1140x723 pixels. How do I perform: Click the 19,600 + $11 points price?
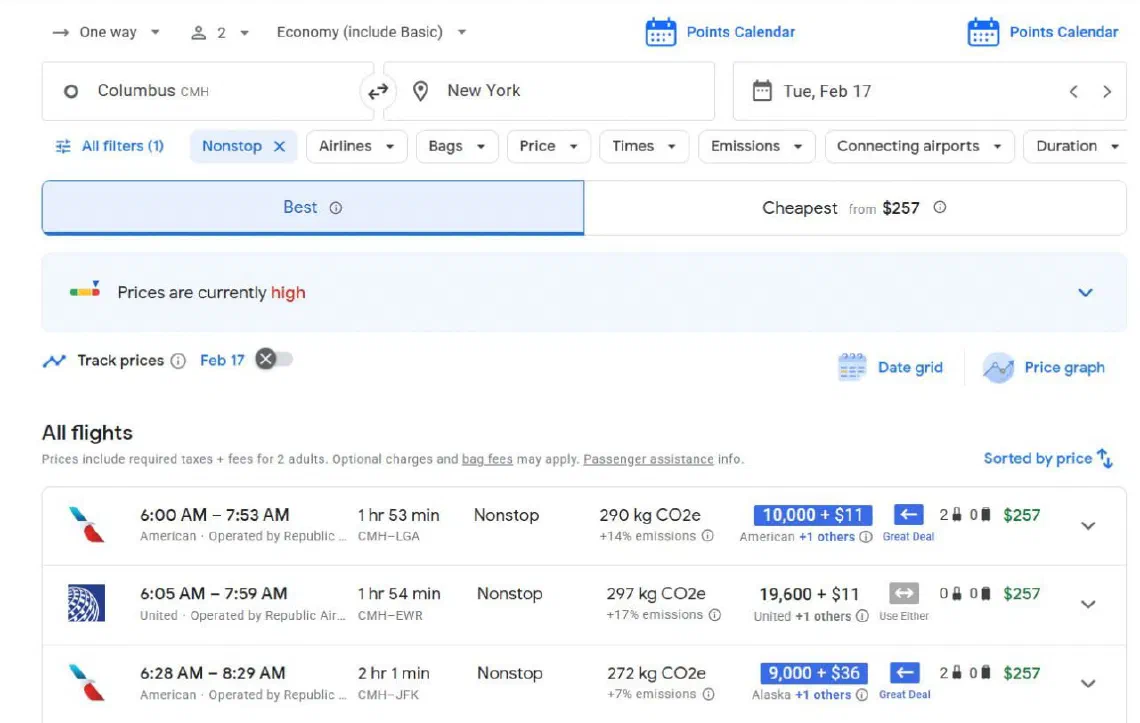pyautogui.click(x=809, y=594)
